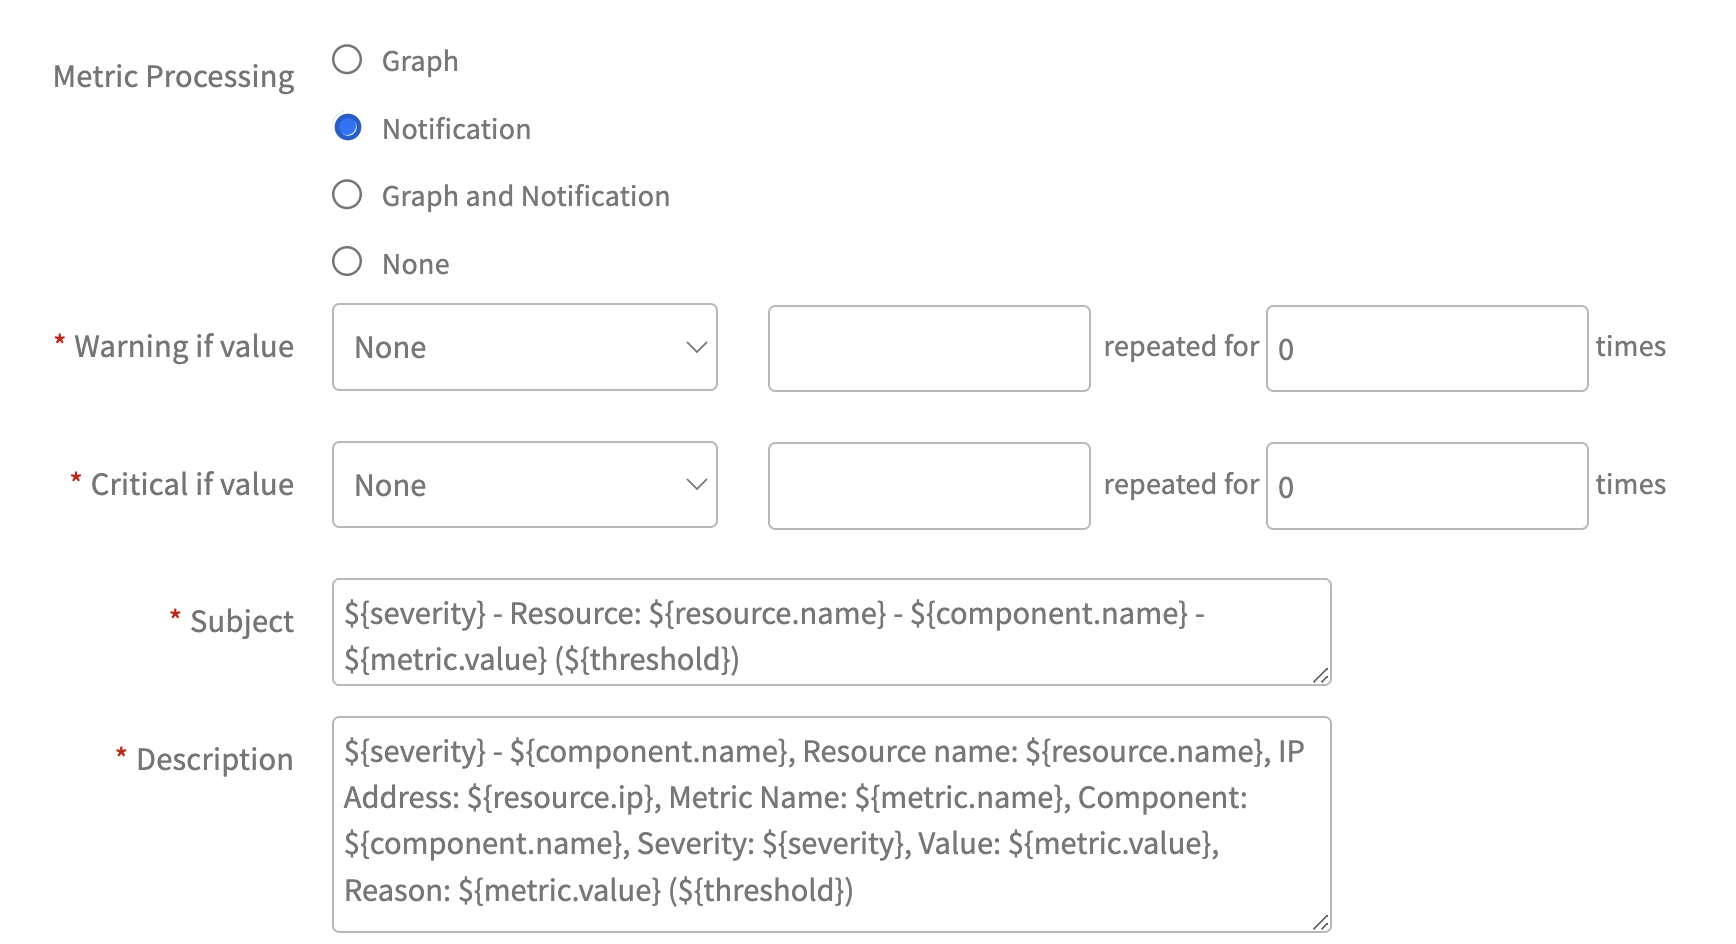Click the chevron on the Critical dropdown

(696, 485)
